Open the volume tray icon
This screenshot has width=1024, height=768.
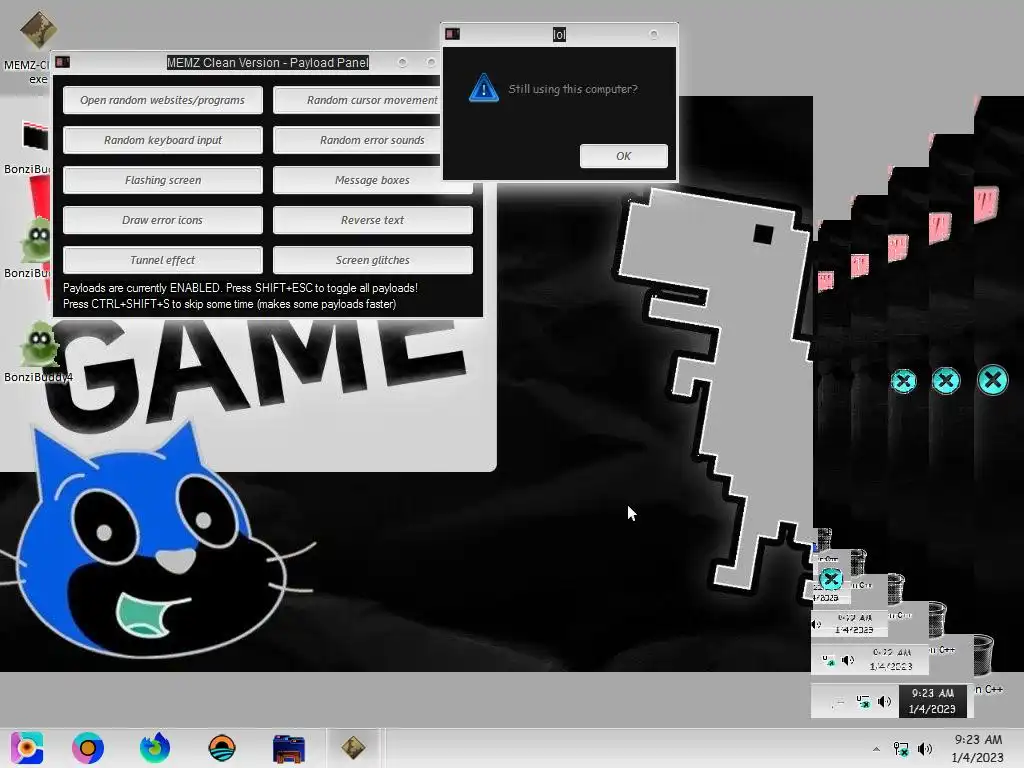(x=925, y=749)
